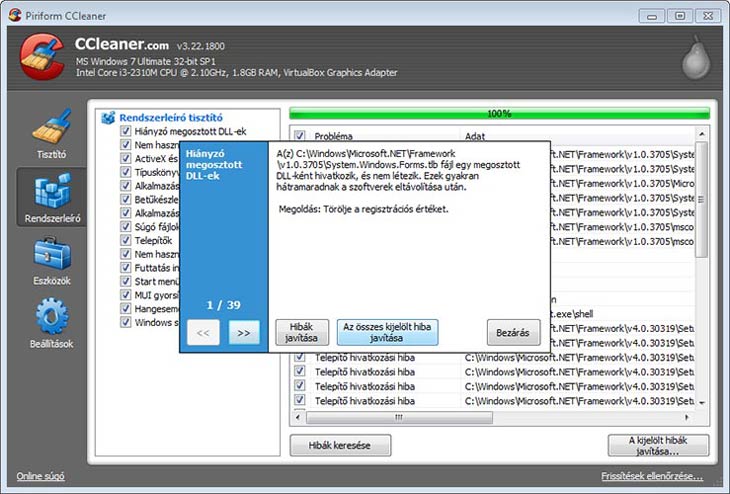The width and height of the screenshot is (730, 494).
Task: Open the Beállítások settings section
Action: coord(52,323)
